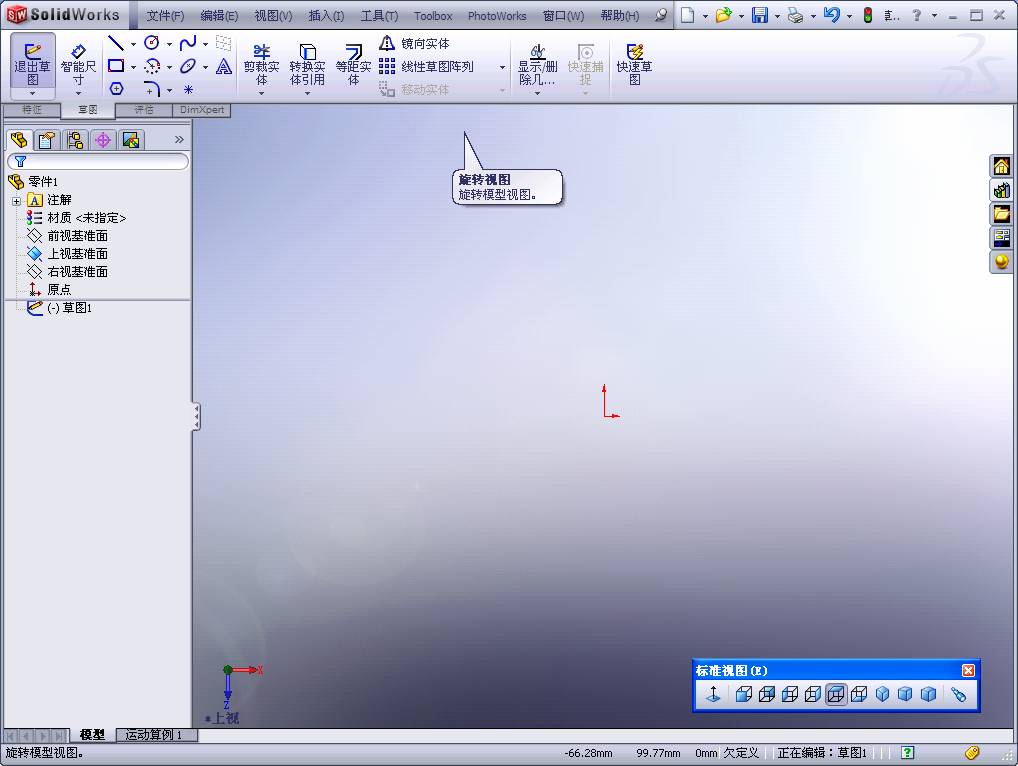Open the Line tool dropdown arrow
This screenshot has height=766, width=1018.
[x=133, y=44]
